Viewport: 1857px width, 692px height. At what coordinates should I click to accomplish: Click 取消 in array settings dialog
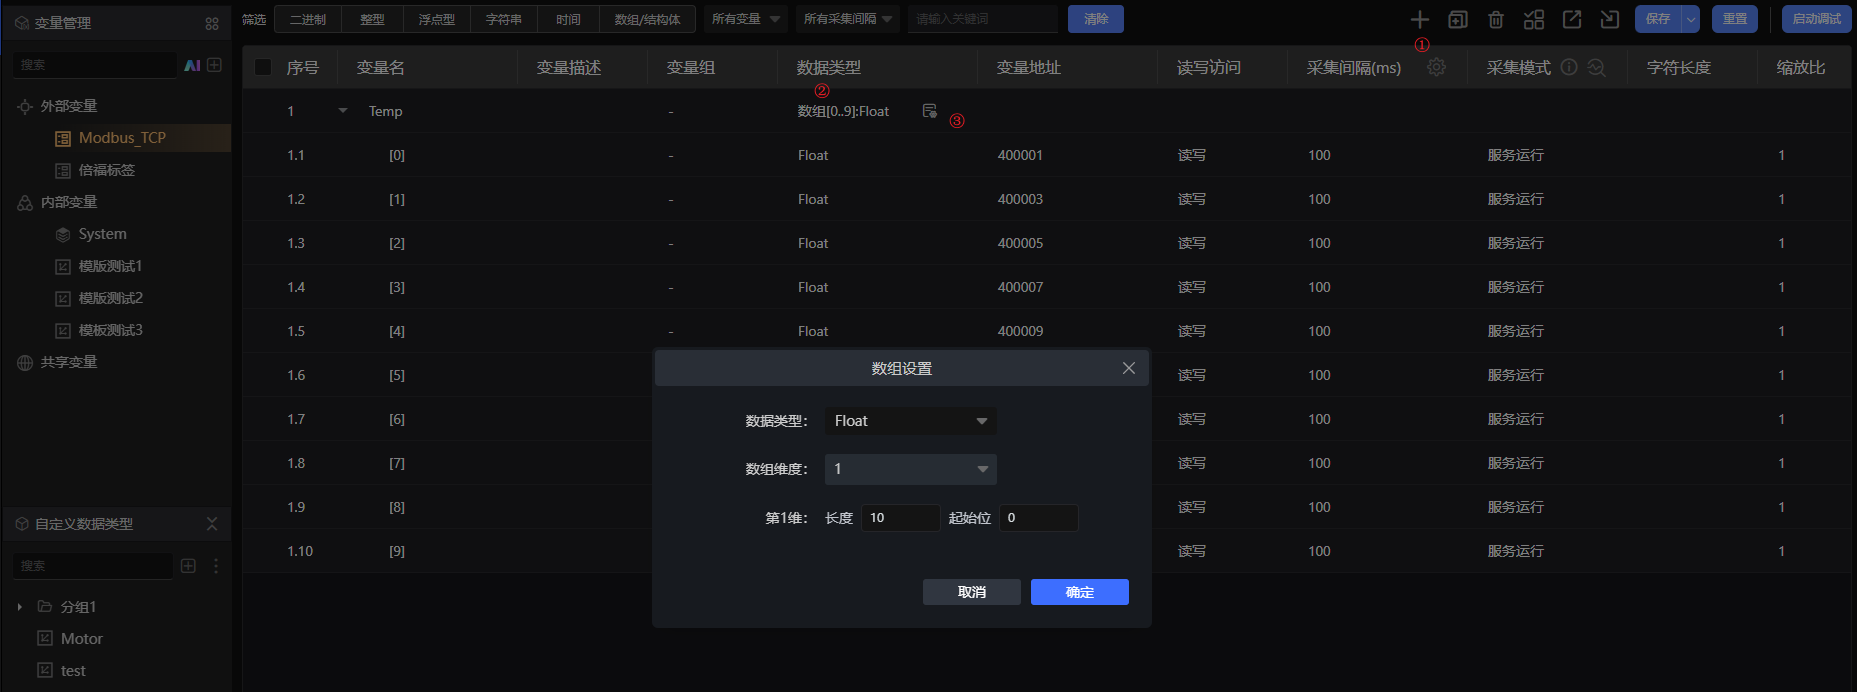tap(971, 592)
